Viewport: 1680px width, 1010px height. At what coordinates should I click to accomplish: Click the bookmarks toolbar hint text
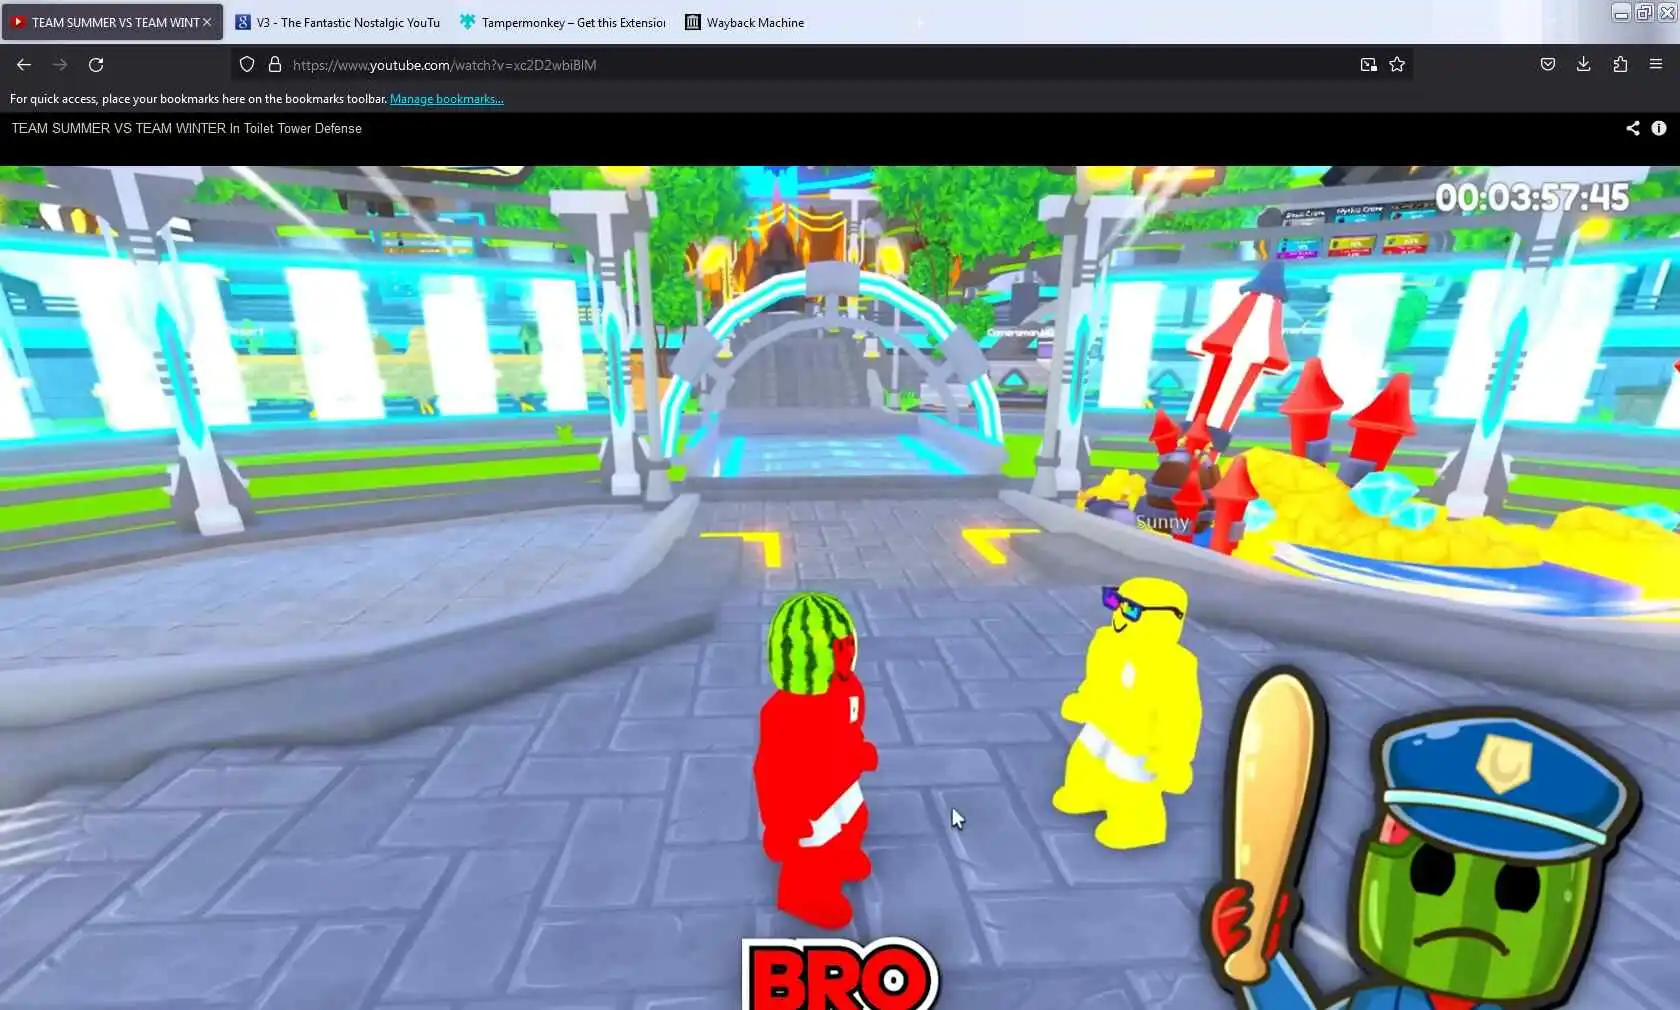(198, 99)
